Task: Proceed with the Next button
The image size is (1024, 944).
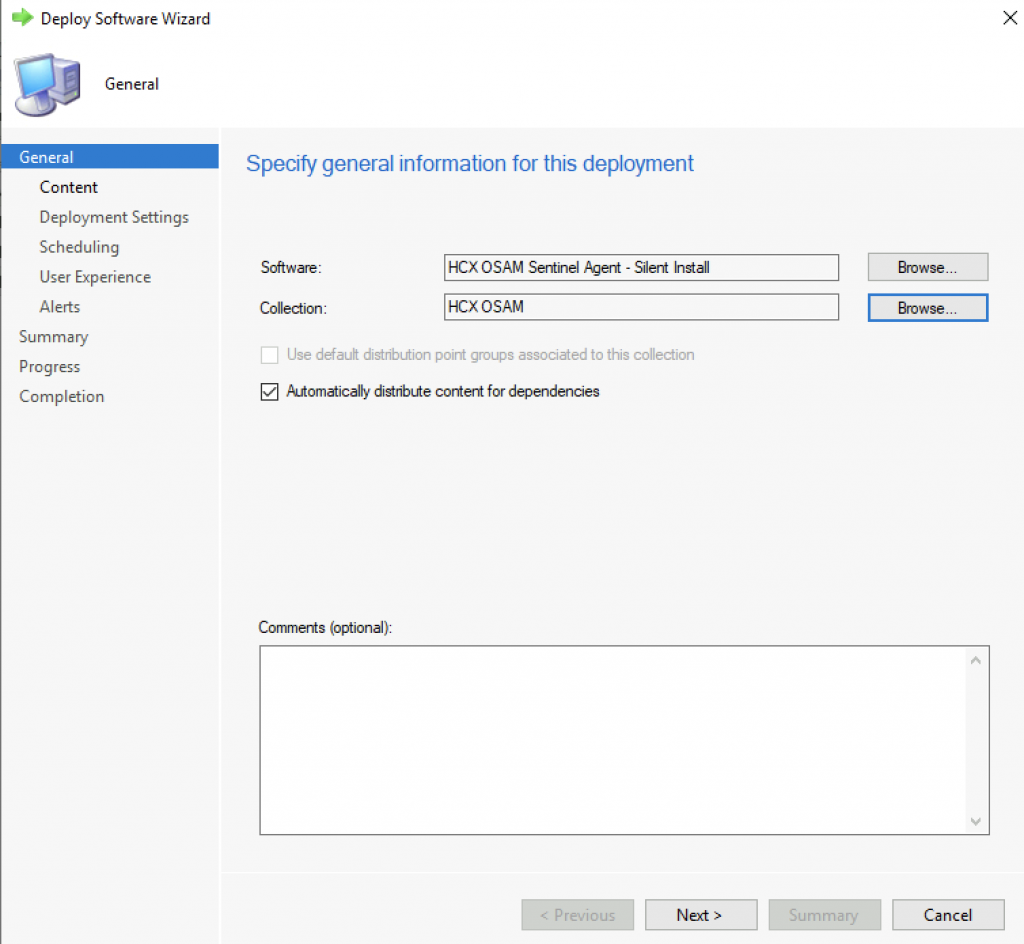Action: coord(701,915)
